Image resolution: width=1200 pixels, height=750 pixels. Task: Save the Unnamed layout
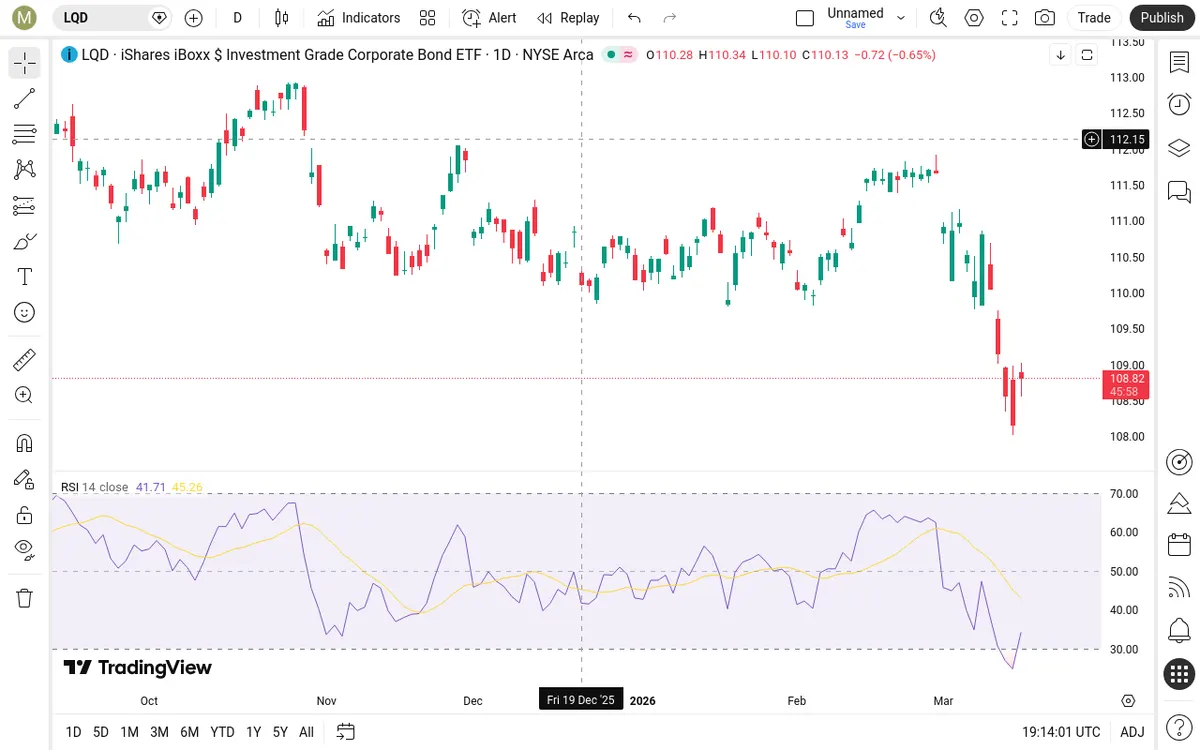coord(855,25)
